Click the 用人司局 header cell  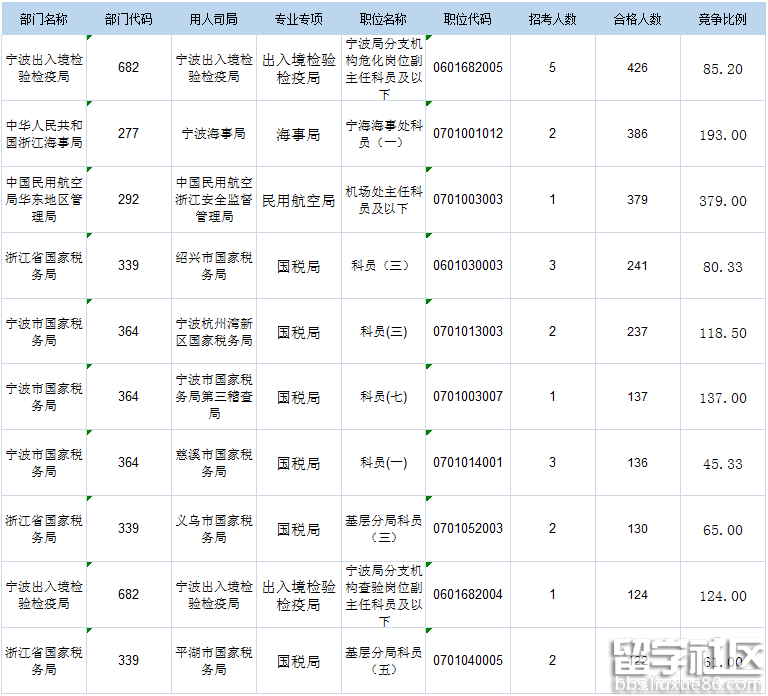coord(213,20)
